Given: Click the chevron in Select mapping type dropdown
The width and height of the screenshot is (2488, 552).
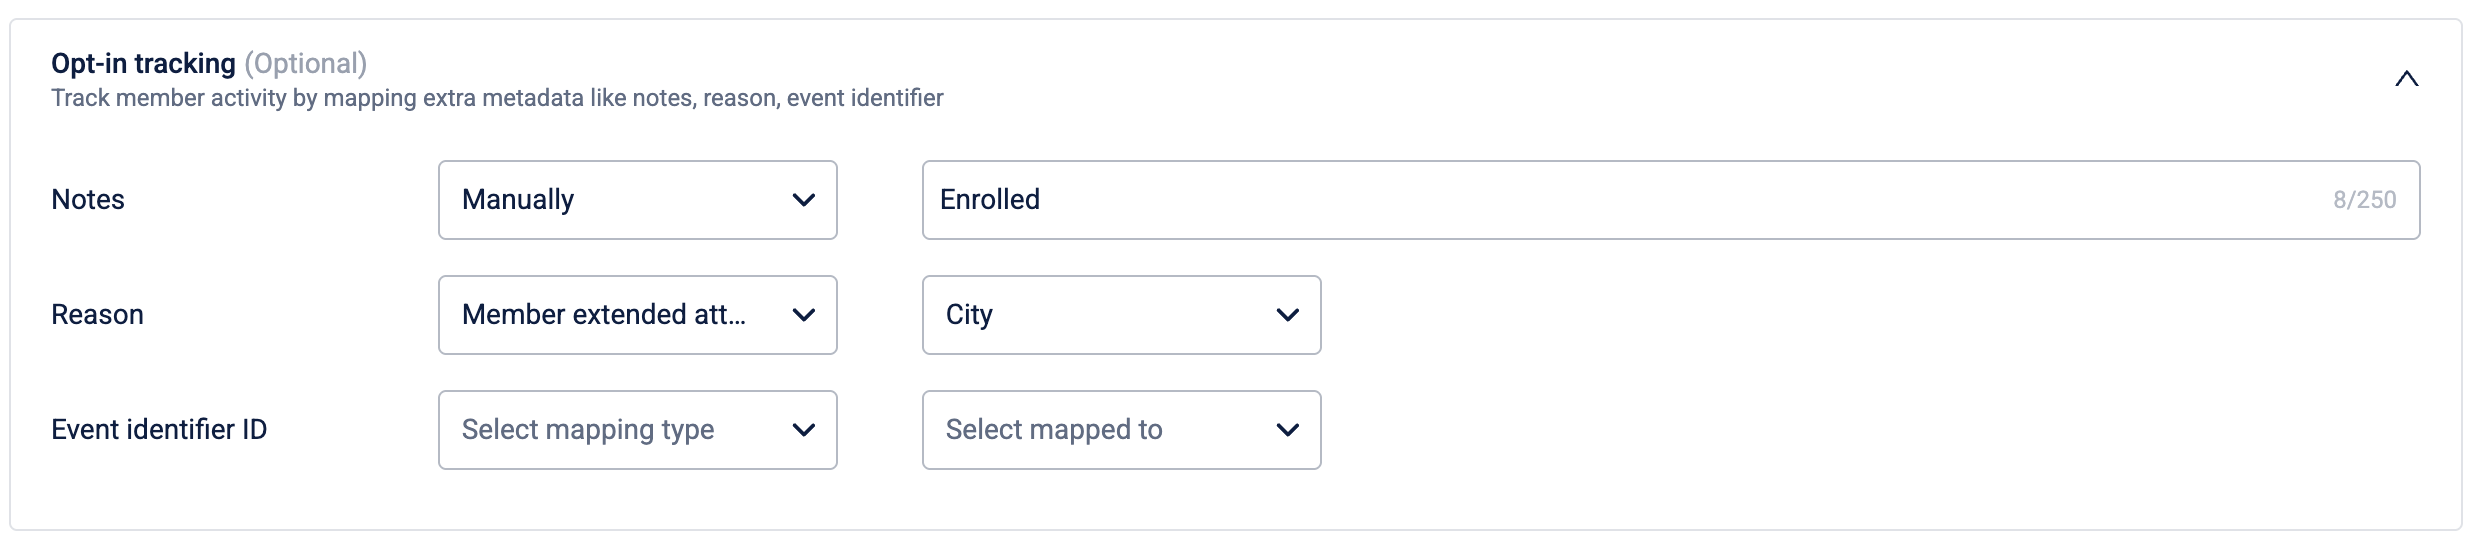Looking at the screenshot, I should [x=803, y=430].
